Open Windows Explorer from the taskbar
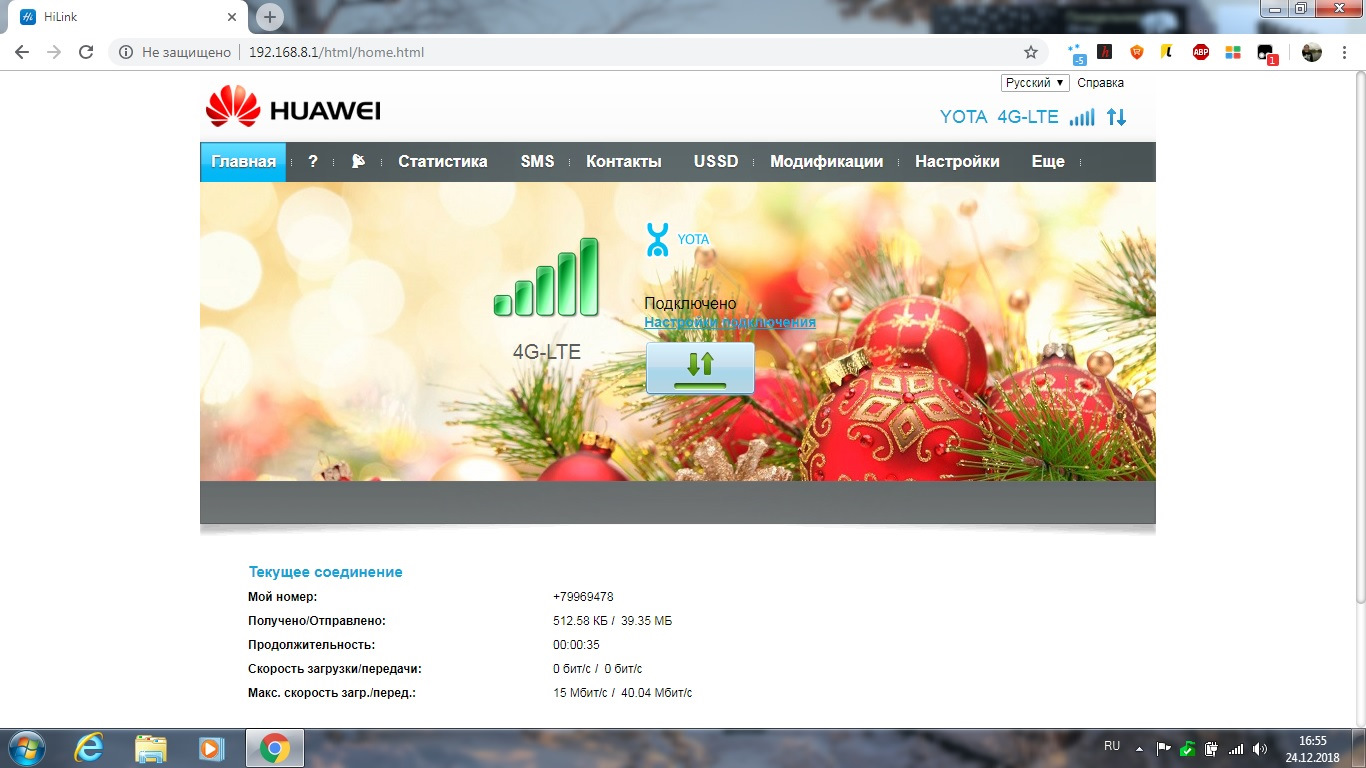This screenshot has height=768, width=1366. click(151, 748)
